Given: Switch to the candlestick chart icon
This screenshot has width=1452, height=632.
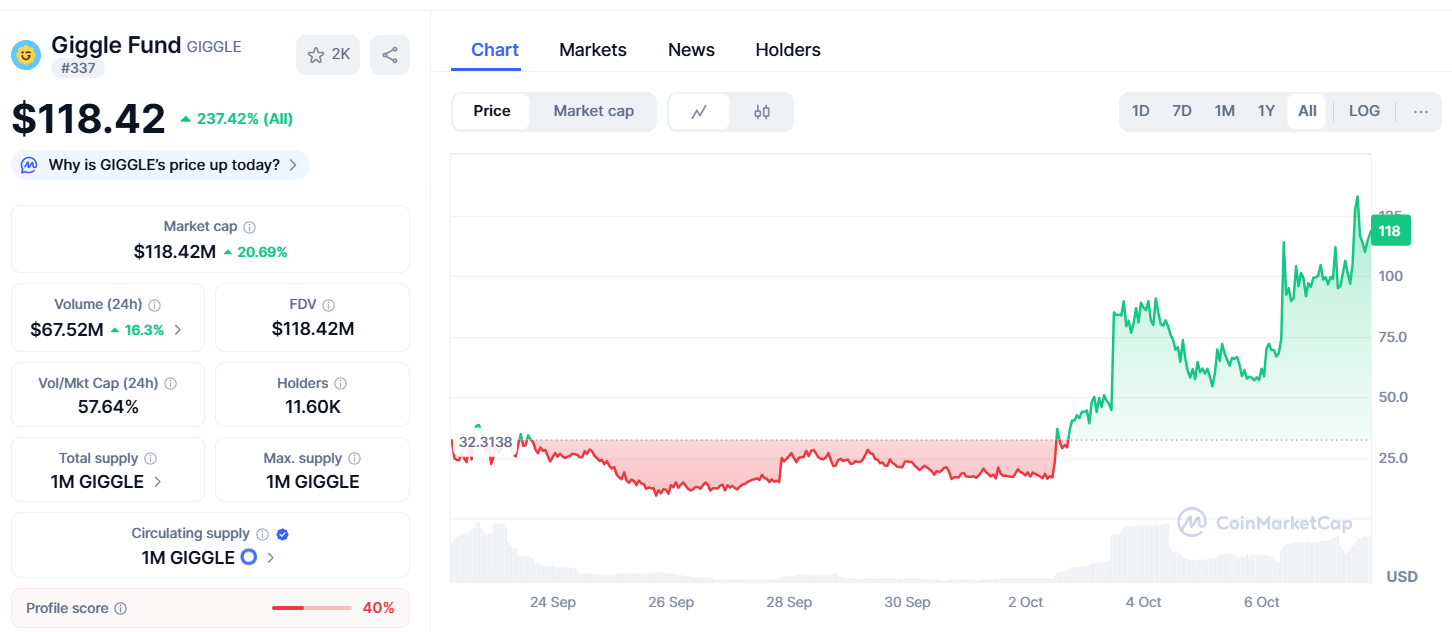Looking at the screenshot, I should tap(762, 112).
